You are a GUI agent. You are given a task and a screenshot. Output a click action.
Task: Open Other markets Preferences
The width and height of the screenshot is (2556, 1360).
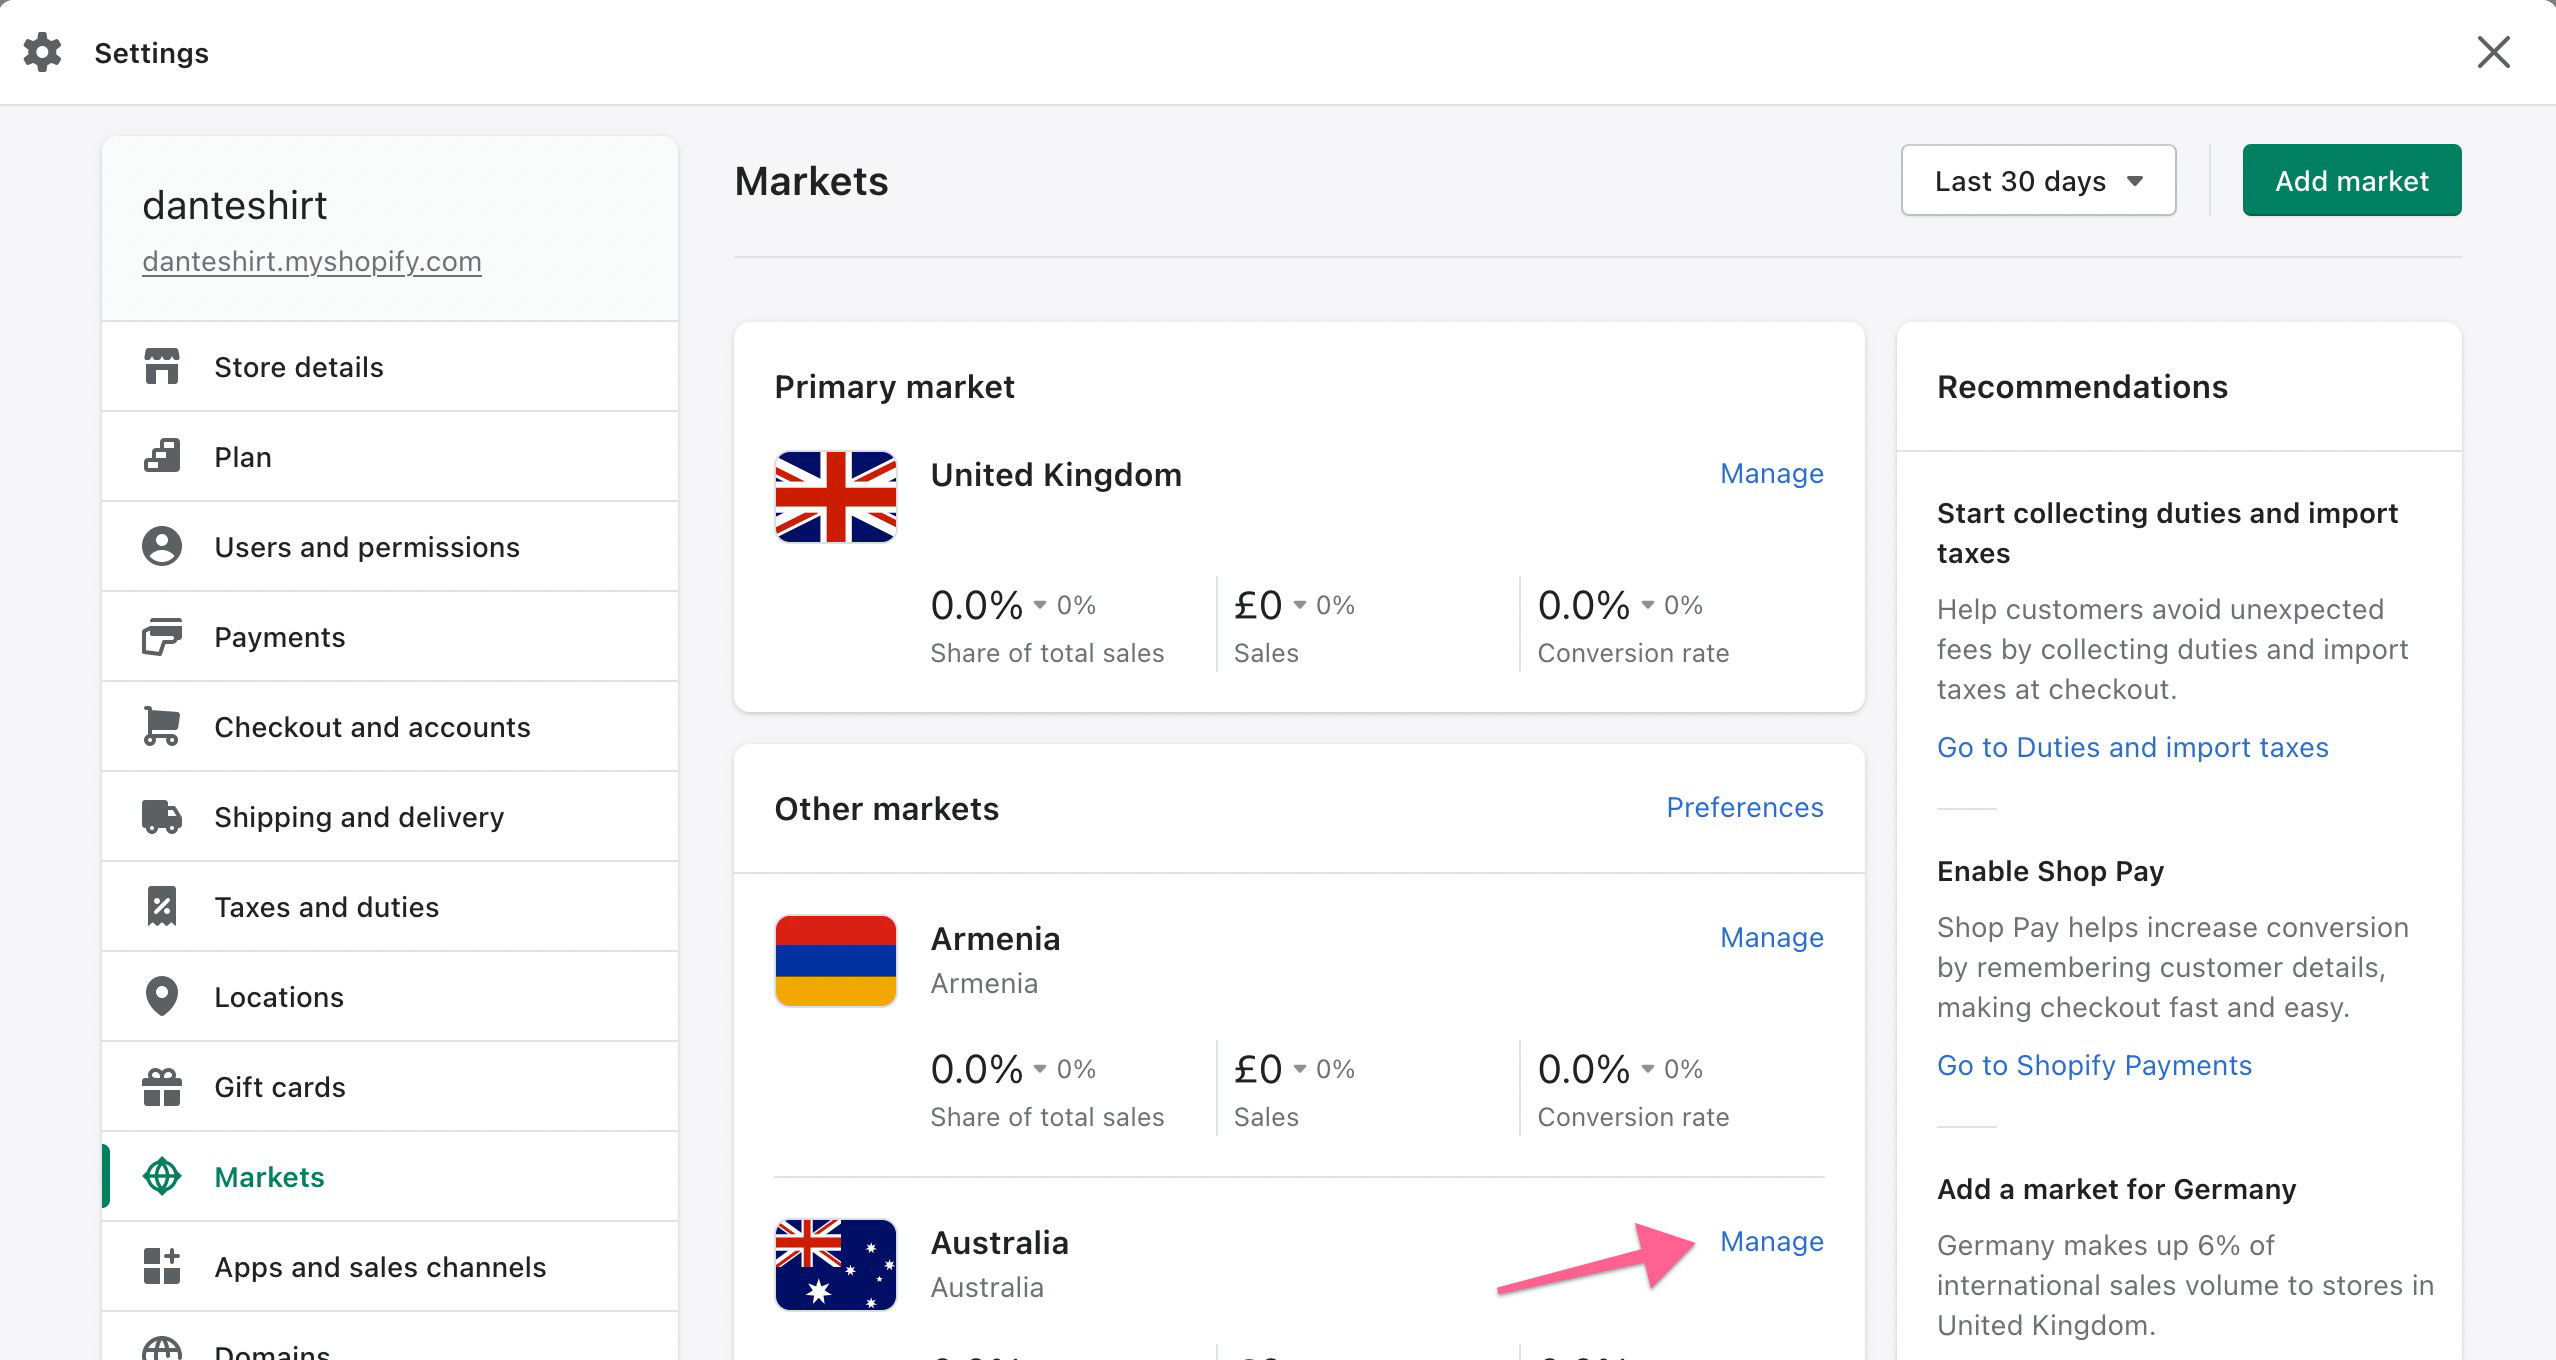click(1745, 807)
